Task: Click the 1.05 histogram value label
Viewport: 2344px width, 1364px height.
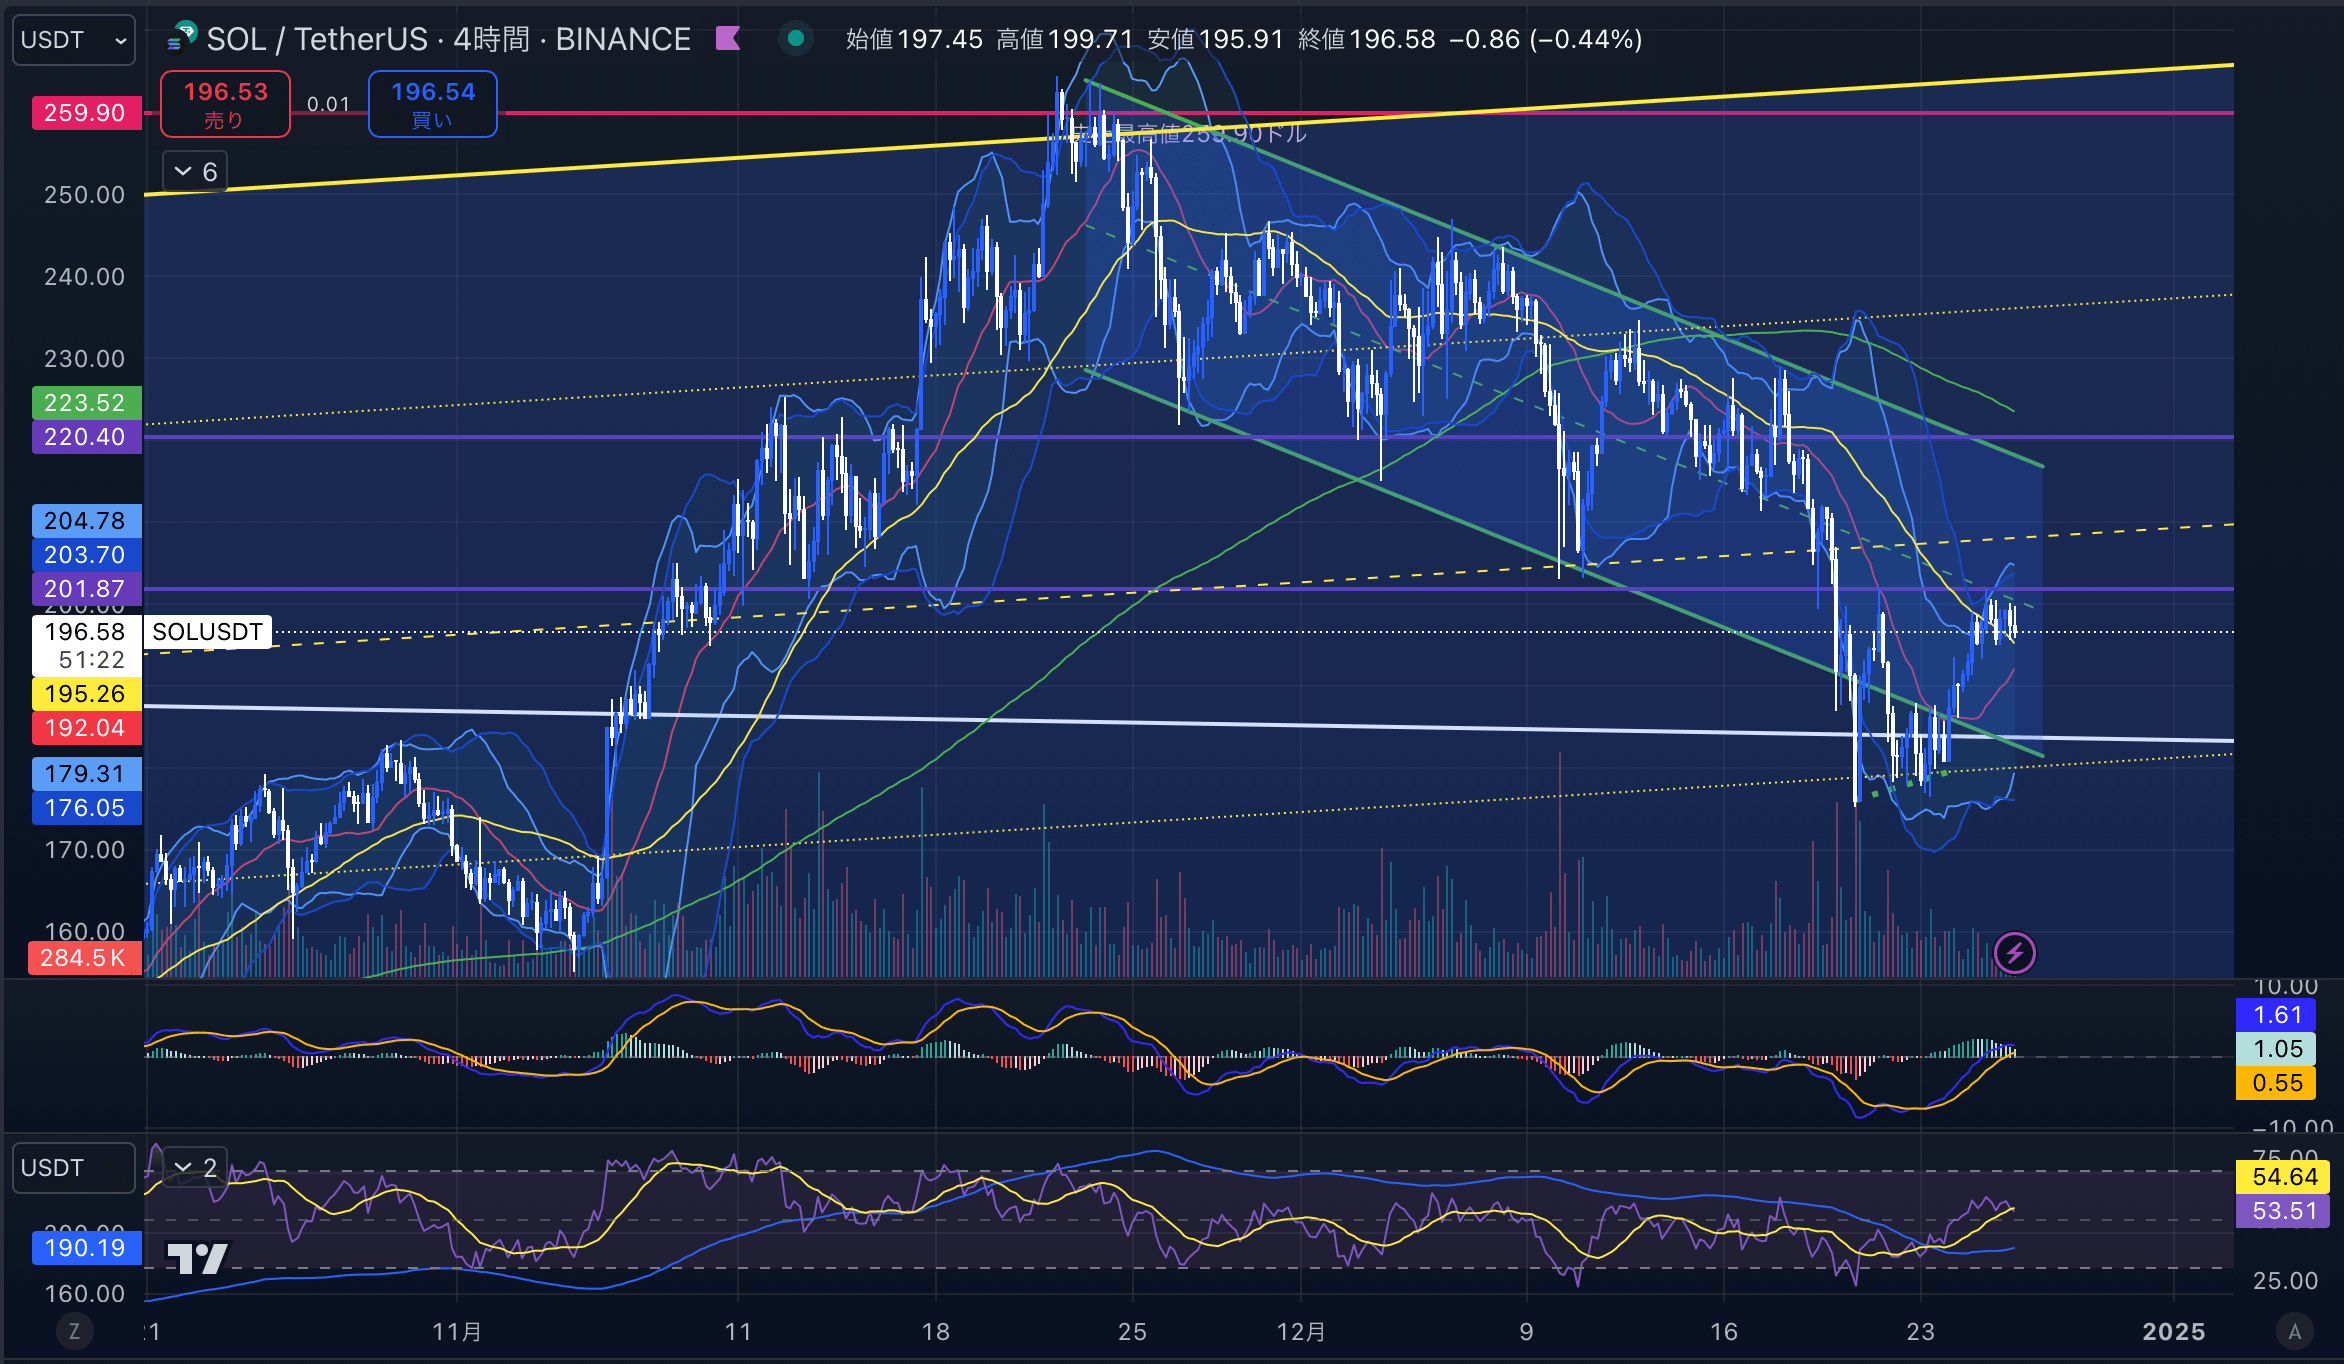Action: pyautogui.click(x=2277, y=1049)
